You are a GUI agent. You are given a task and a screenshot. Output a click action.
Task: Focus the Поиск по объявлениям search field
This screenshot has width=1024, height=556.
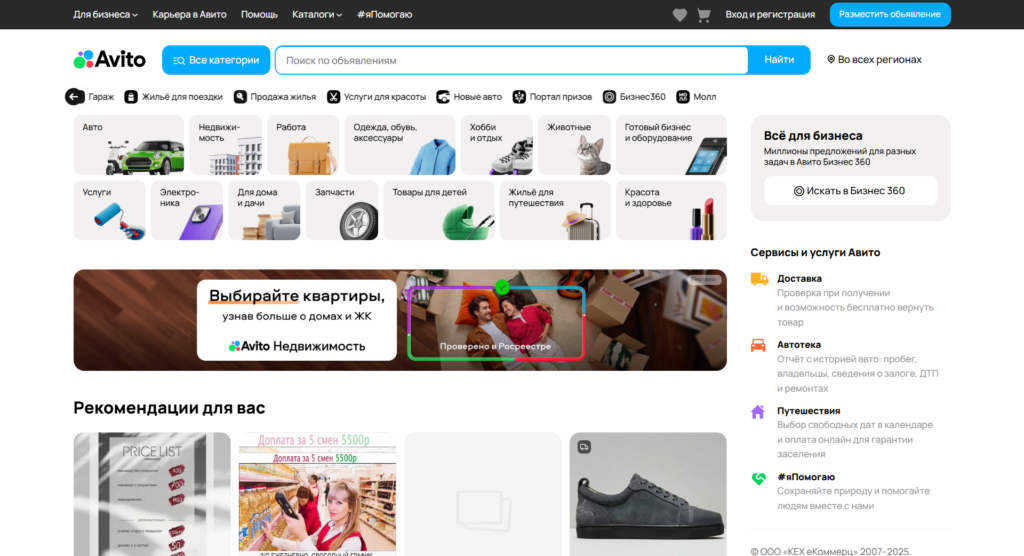[512, 60]
